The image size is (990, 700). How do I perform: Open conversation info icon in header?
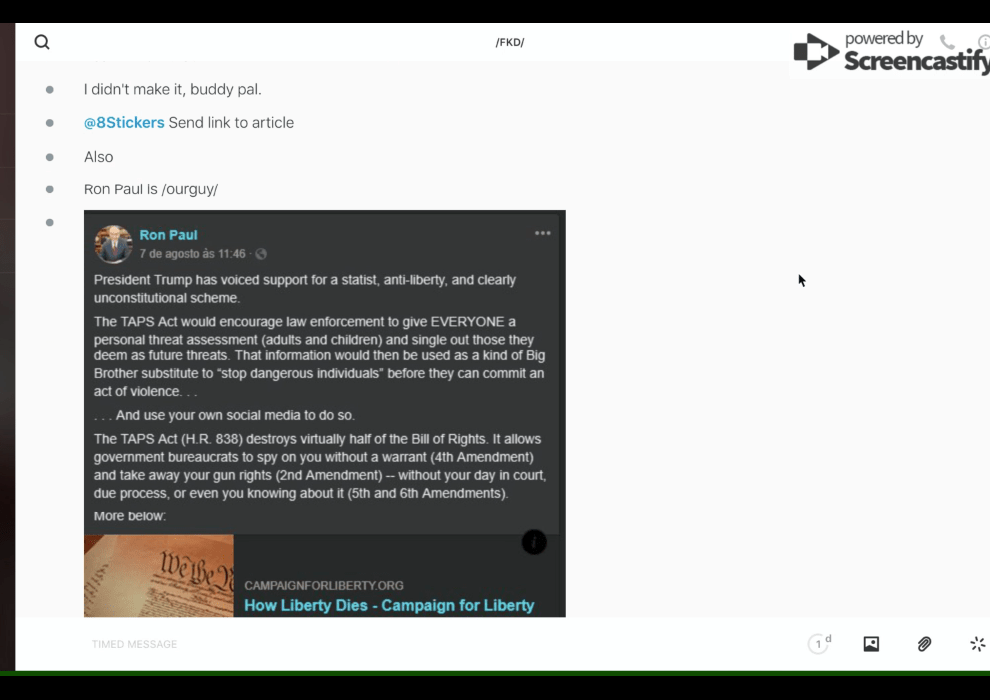[x=983, y=42]
